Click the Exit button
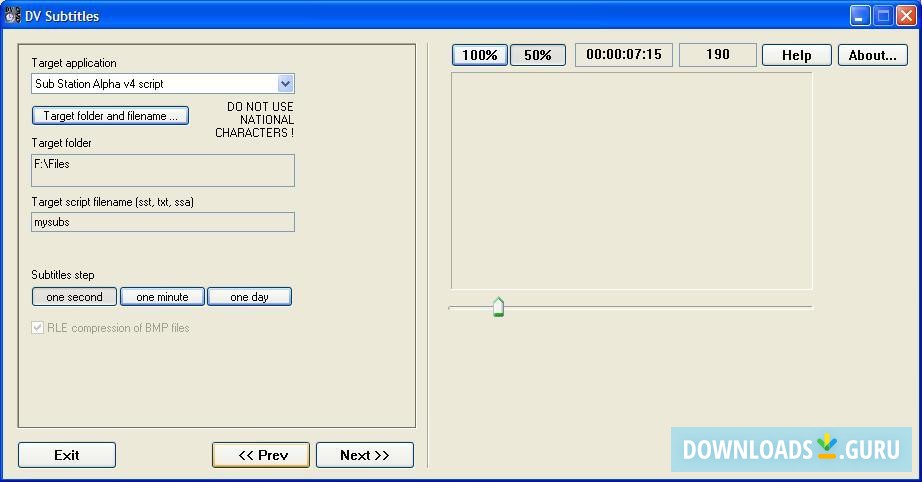922x482 pixels. [67, 455]
